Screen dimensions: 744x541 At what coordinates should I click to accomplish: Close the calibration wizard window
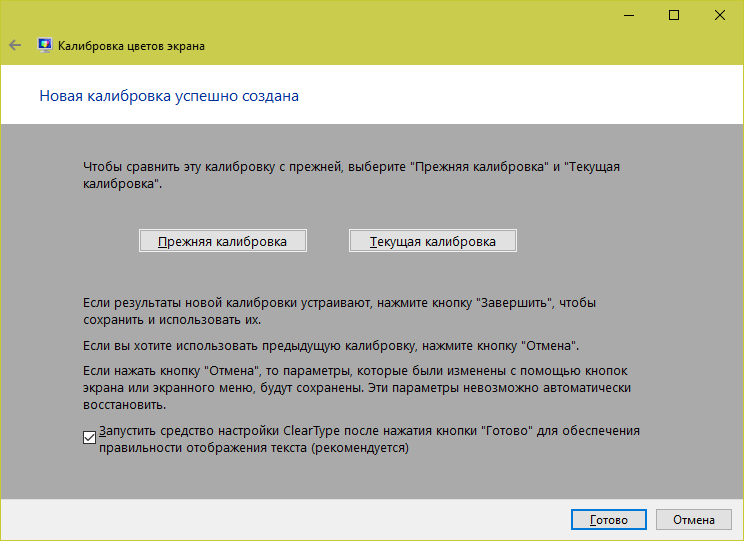pyautogui.click(x=720, y=15)
